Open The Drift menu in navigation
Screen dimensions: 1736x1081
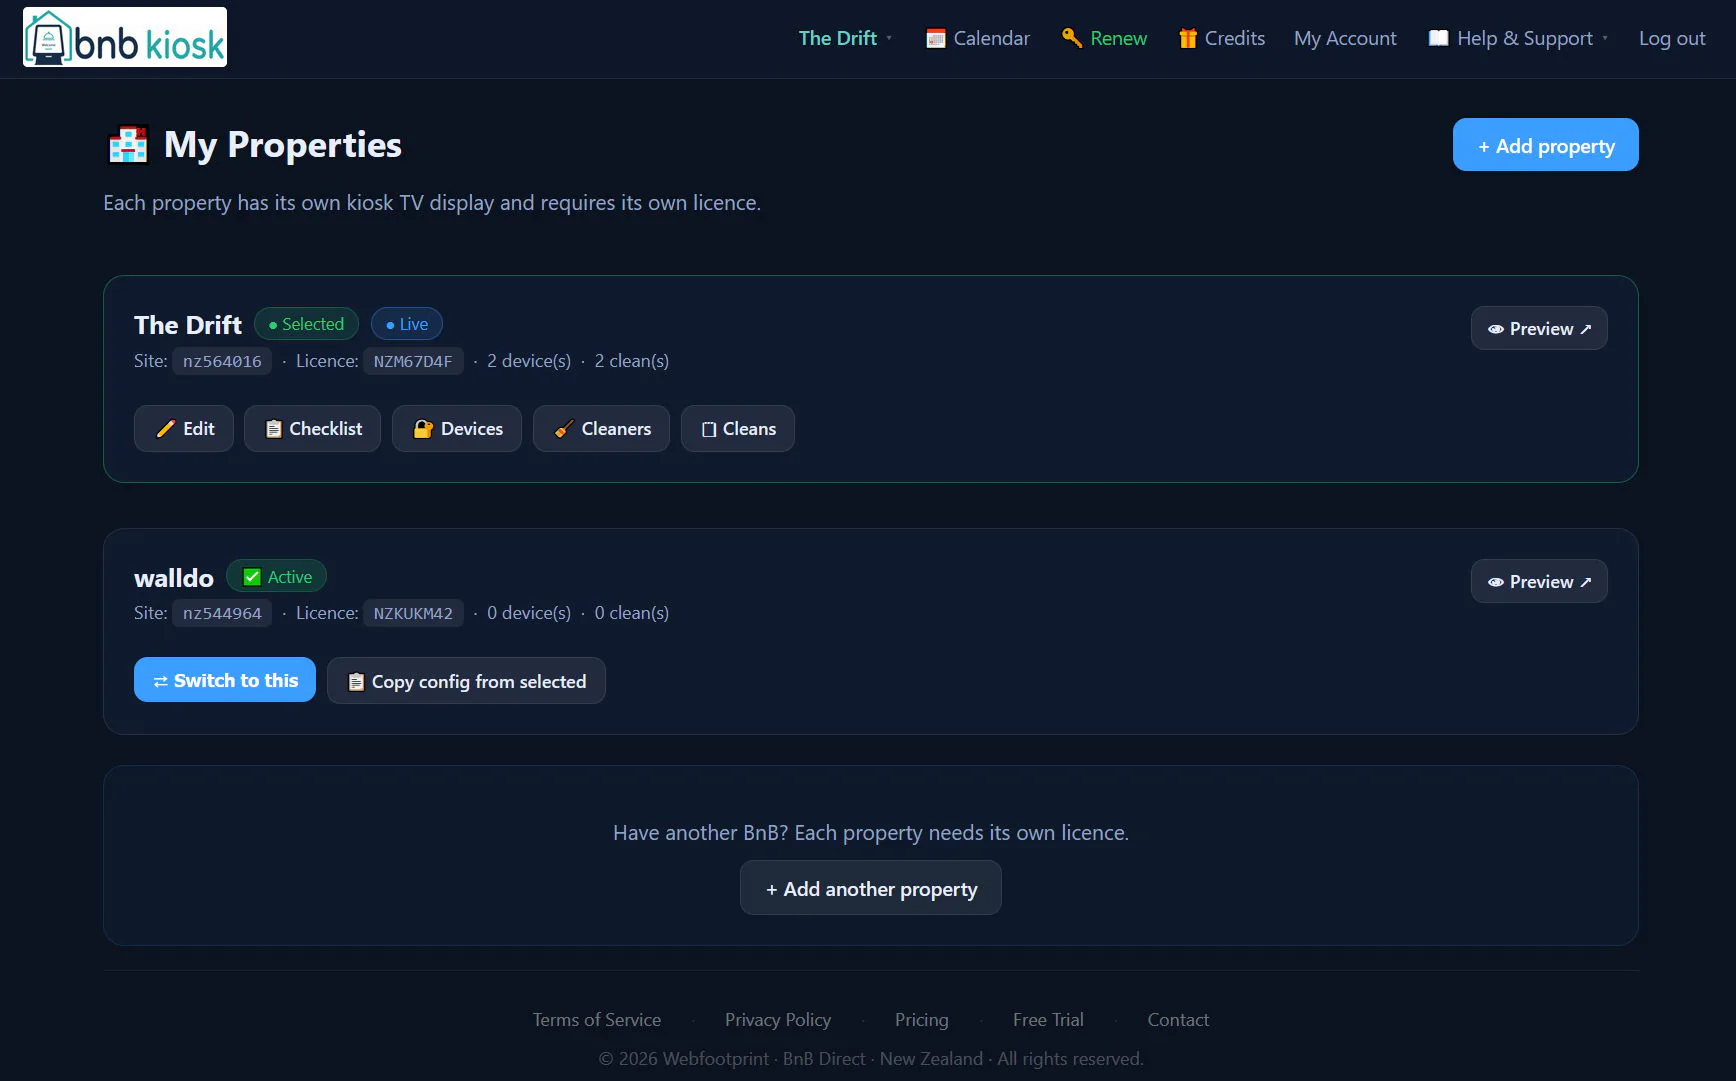[845, 38]
